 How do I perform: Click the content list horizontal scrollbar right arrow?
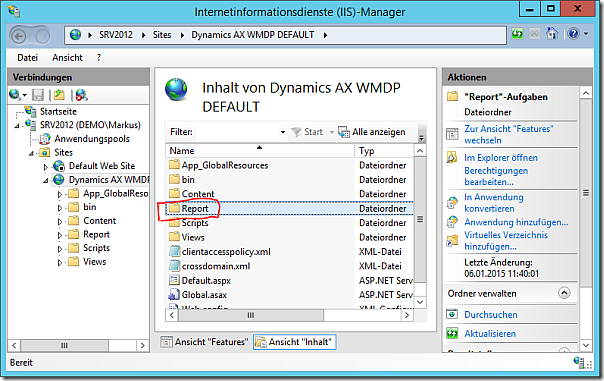[407, 316]
